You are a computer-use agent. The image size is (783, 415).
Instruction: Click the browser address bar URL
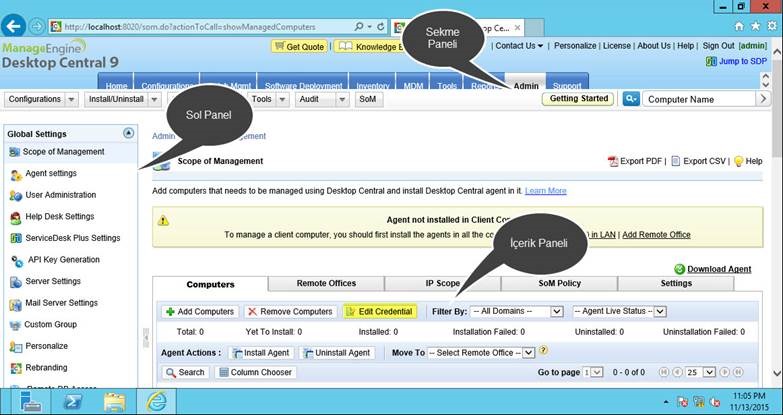[x=190, y=27]
